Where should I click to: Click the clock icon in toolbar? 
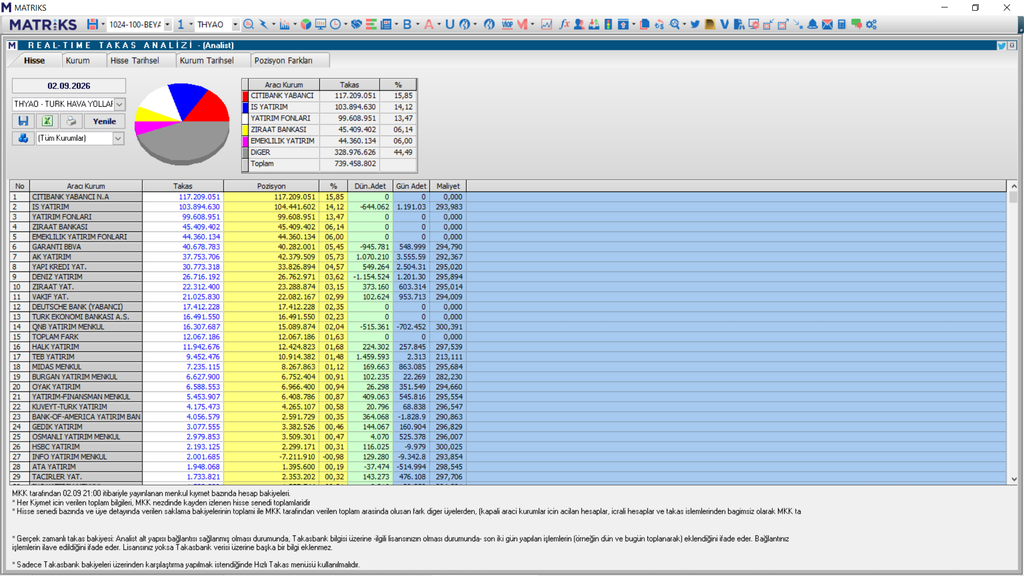click(335, 24)
